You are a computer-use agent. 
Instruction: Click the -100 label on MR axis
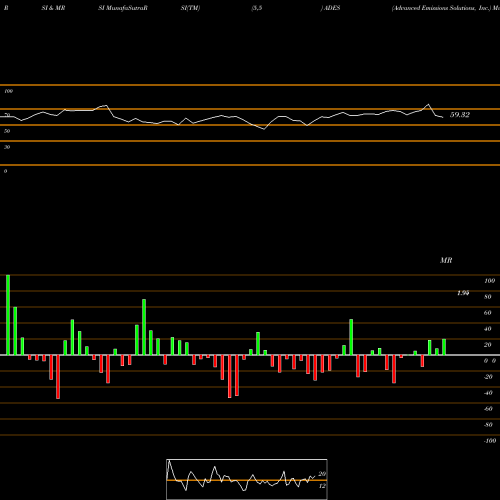tap(490, 441)
